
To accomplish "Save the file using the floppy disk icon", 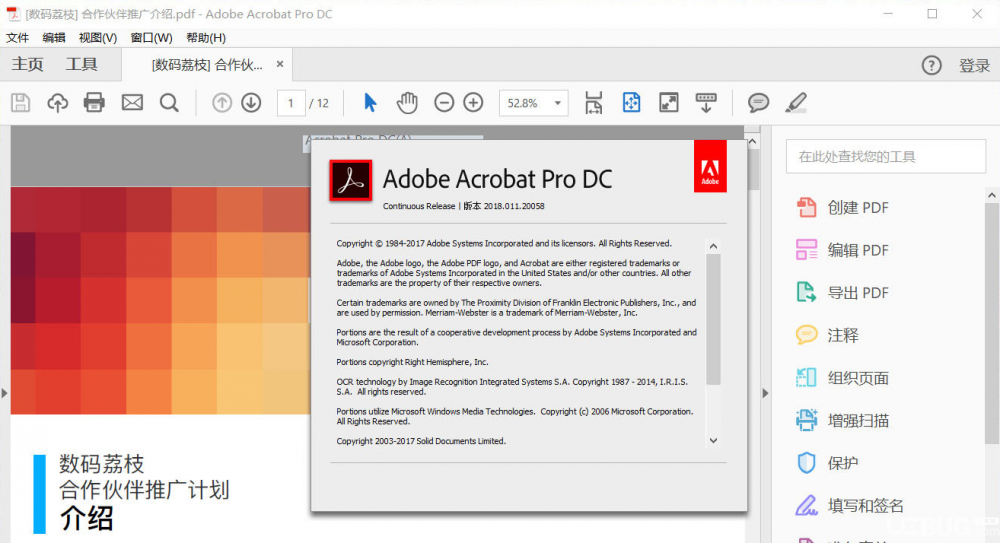I will point(20,103).
